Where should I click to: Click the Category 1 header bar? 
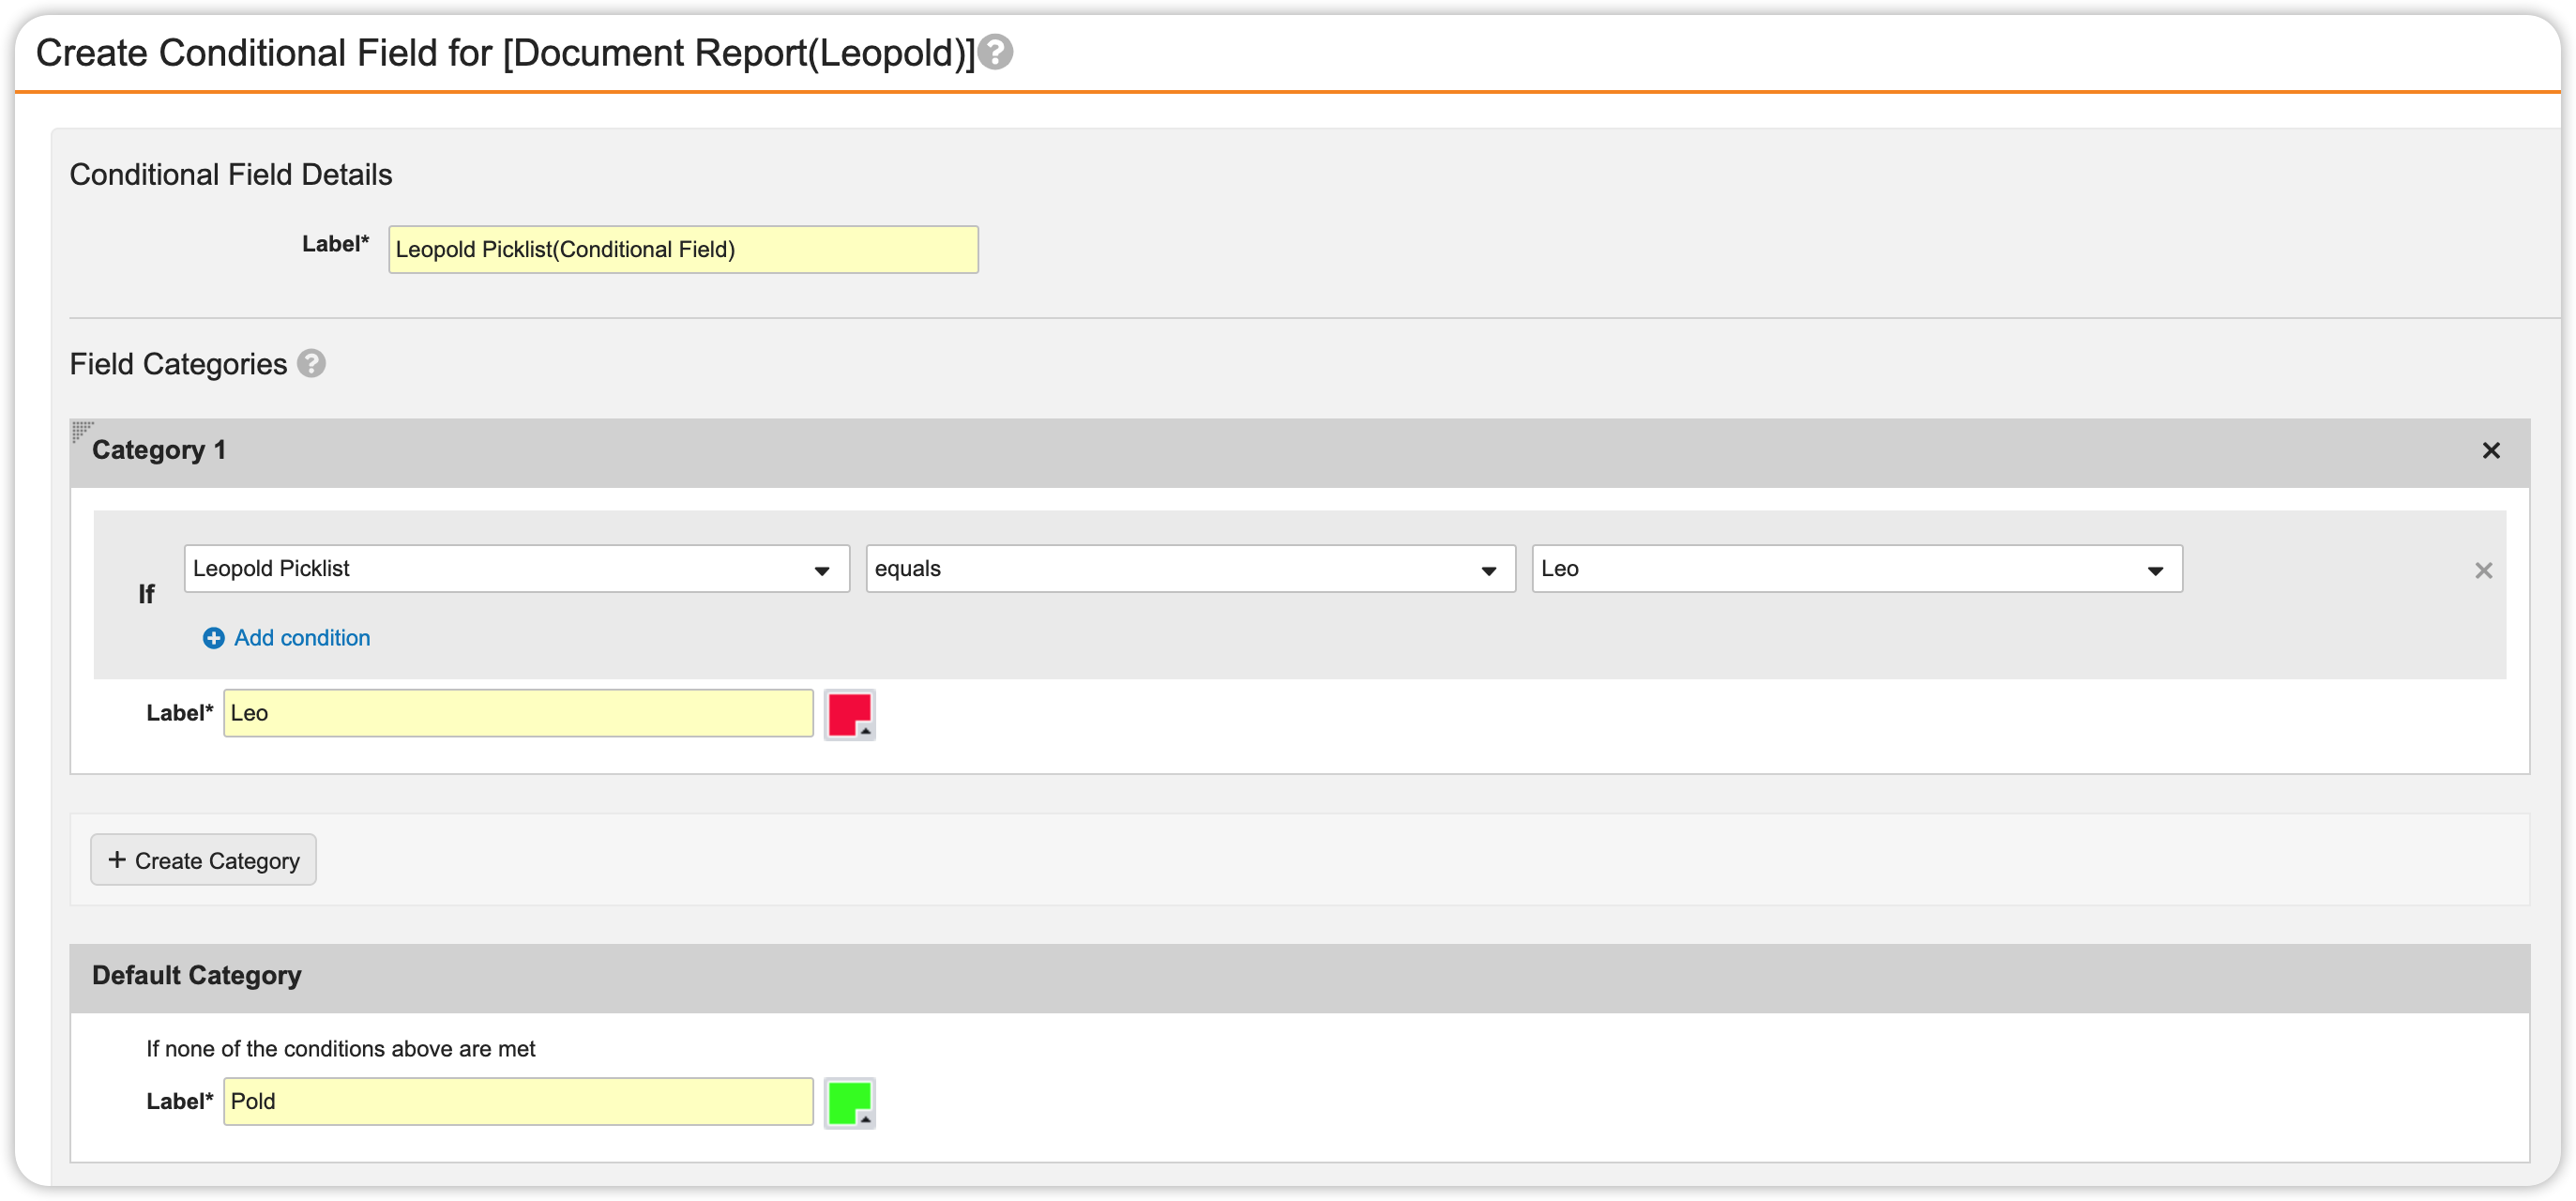(1300, 452)
